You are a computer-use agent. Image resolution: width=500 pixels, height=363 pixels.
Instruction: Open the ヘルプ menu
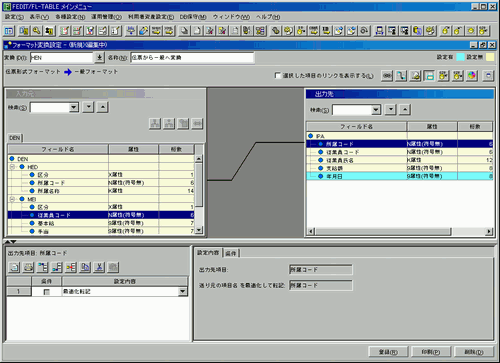268,17
